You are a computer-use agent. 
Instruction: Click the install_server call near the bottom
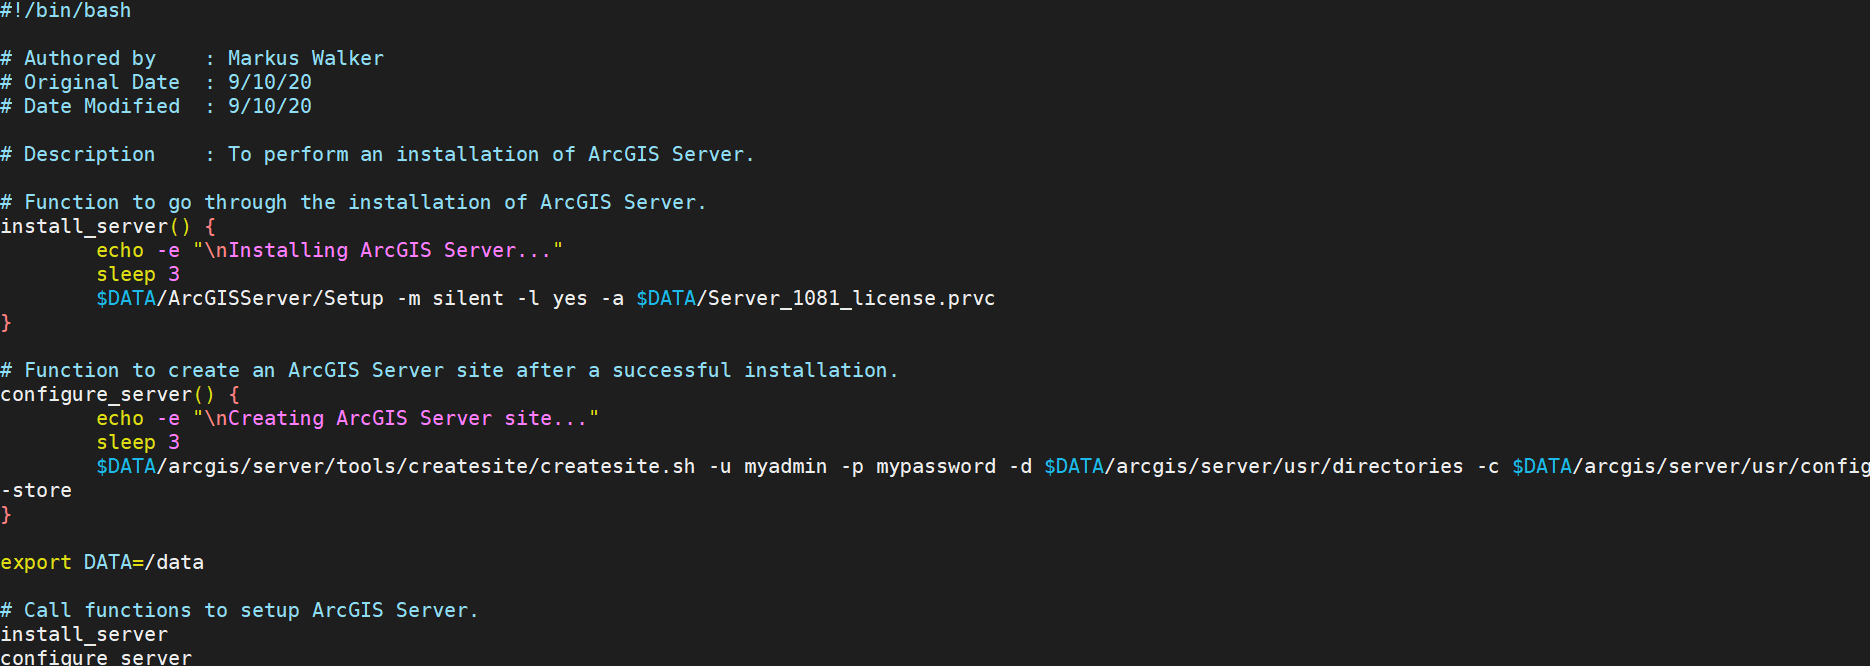84,634
